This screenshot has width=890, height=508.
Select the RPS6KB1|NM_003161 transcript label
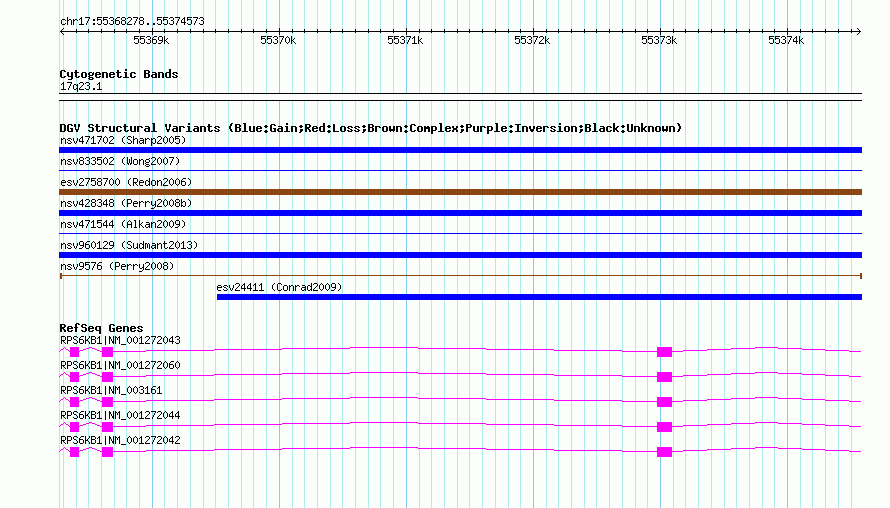click(x=111, y=391)
